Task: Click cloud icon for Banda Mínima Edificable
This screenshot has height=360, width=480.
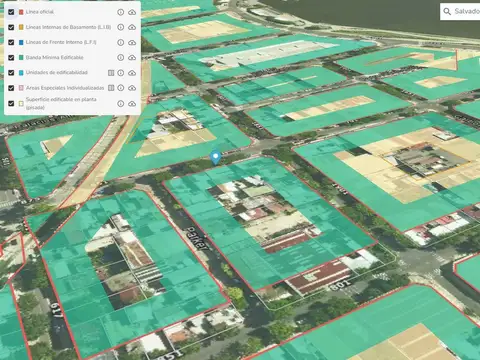Action: point(132,58)
